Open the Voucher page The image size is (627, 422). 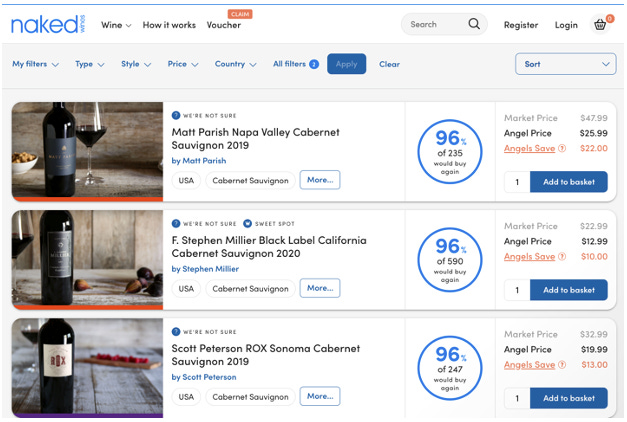pyautogui.click(x=224, y=25)
